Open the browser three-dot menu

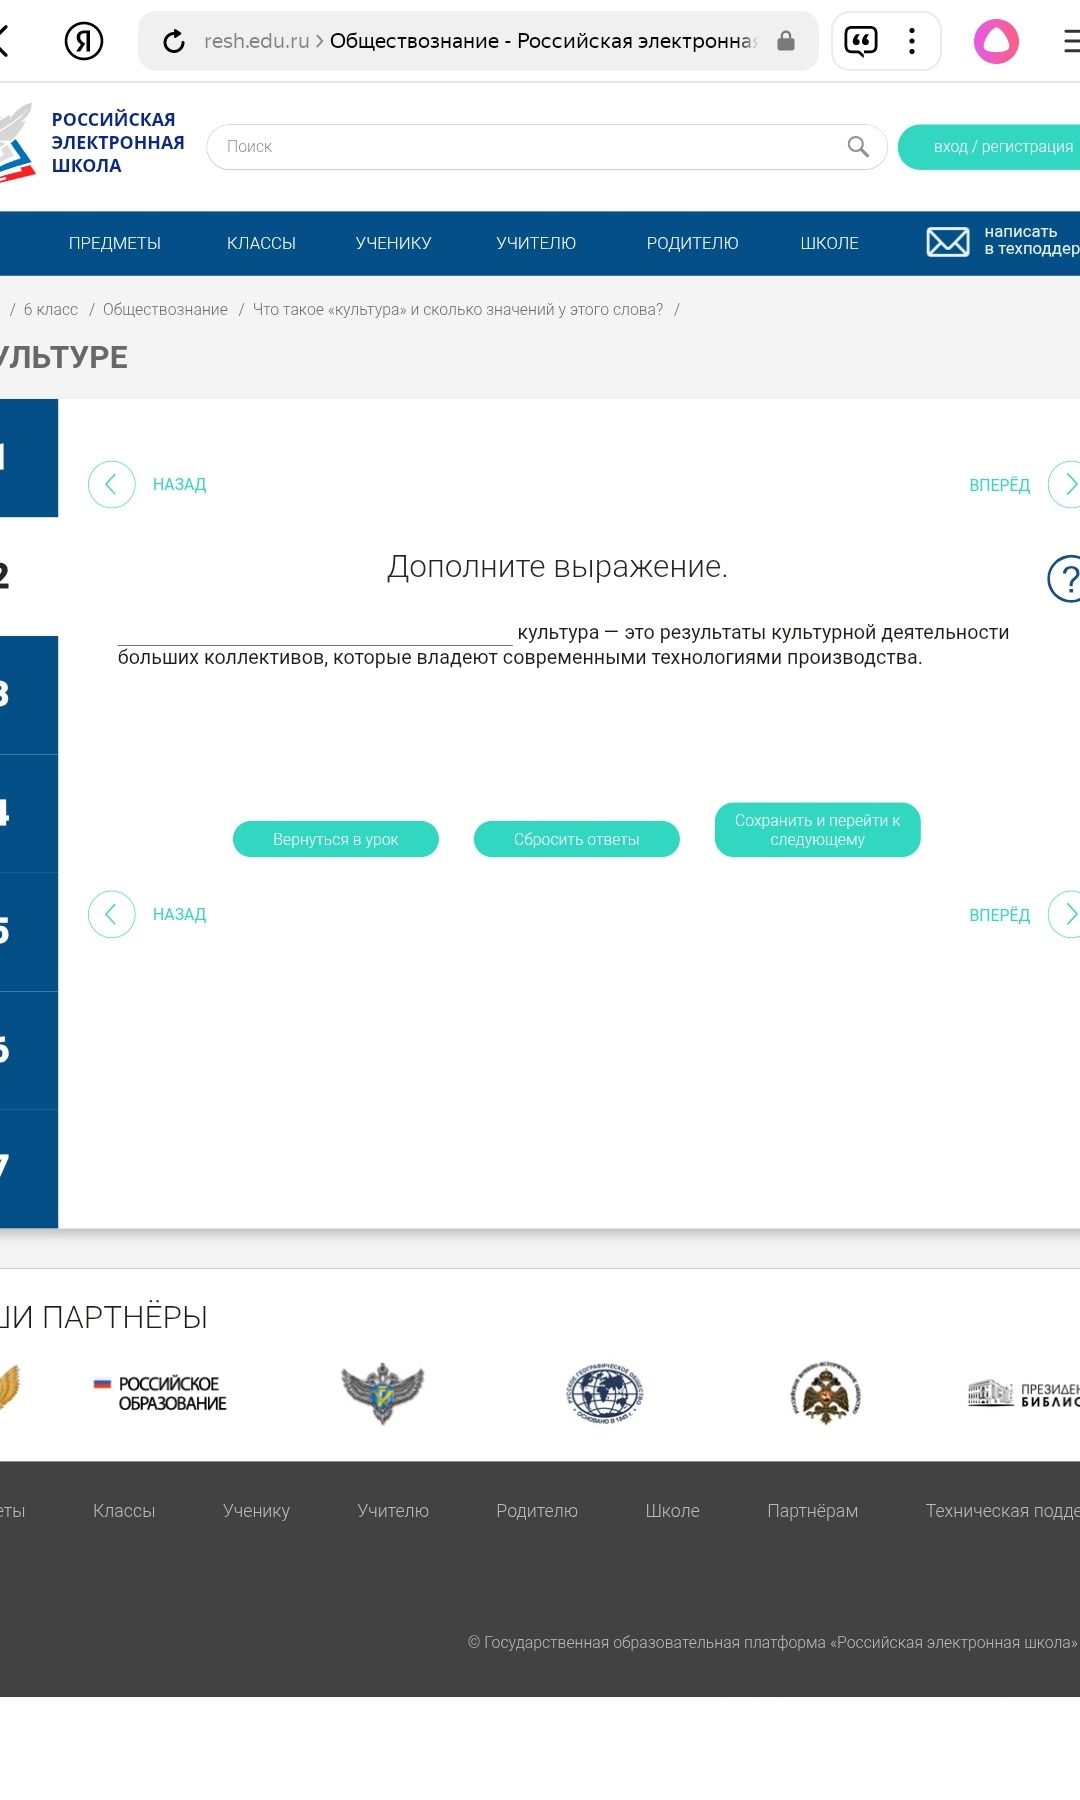point(911,41)
